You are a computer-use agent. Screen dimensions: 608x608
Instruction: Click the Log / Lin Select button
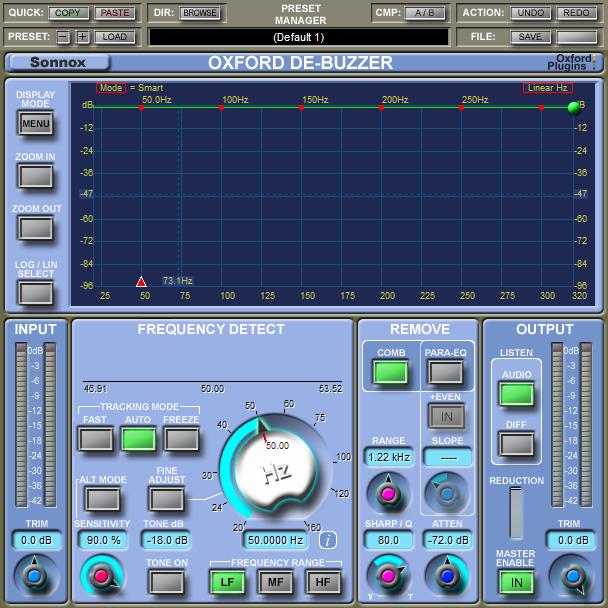click(36, 293)
